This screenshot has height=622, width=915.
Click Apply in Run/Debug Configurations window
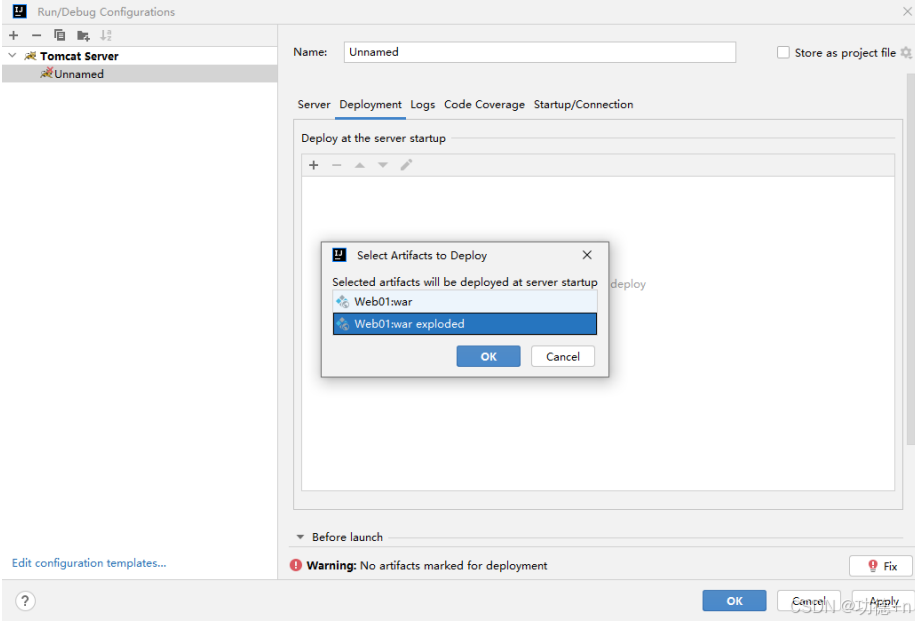click(x=883, y=600)
